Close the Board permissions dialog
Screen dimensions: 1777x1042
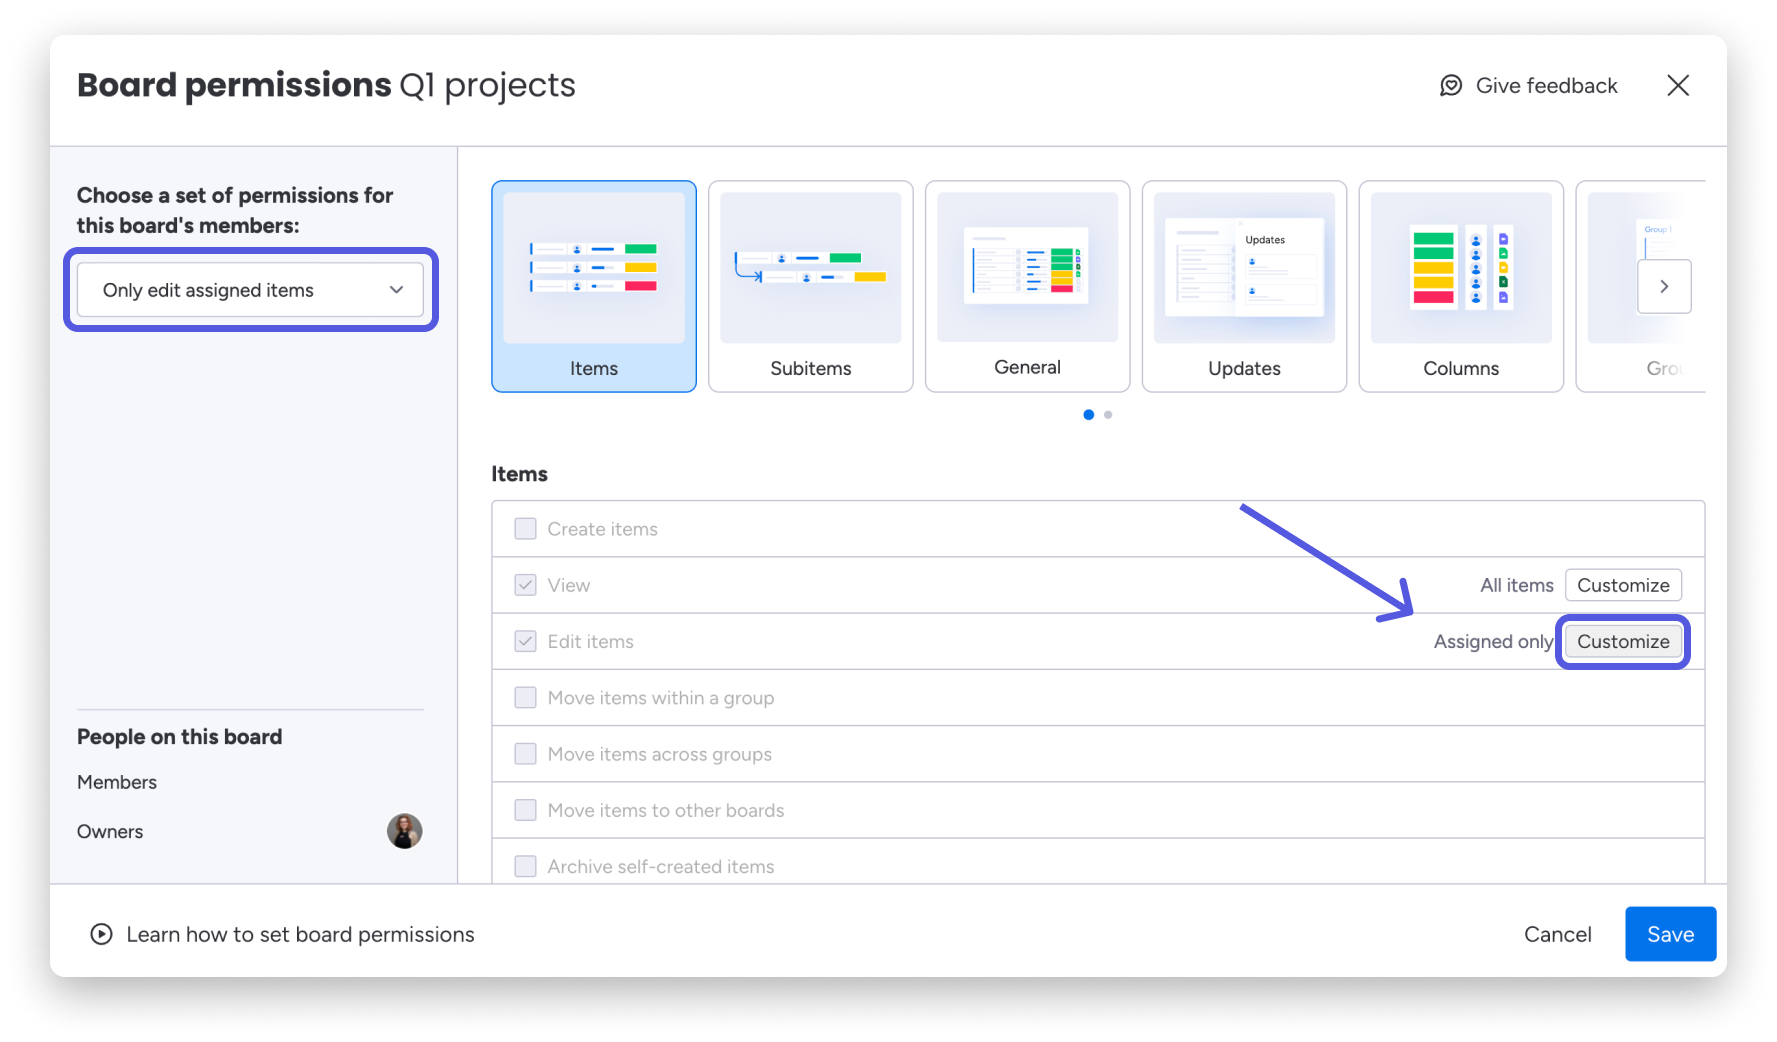pyautogui.click(x=1678, y=86)
